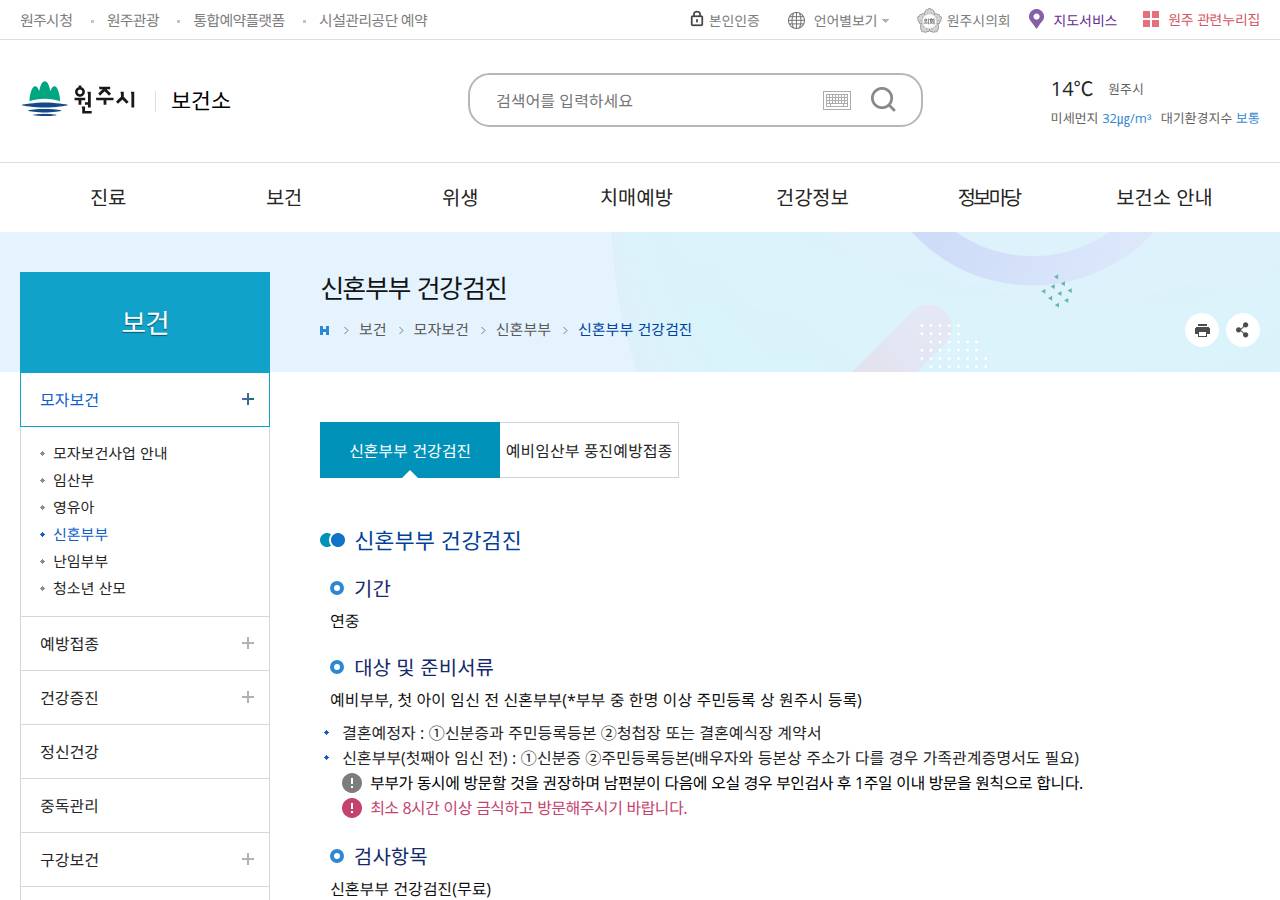Select 영유아 in the sidebar
Viewport: 1280px width, 900px height.
click(74, 507)
